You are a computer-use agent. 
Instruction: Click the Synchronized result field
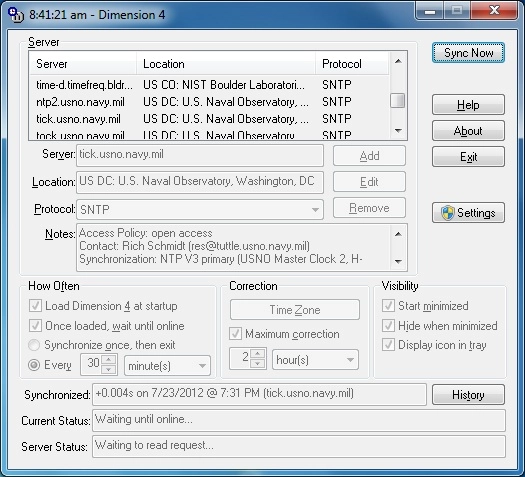point(259,394)
